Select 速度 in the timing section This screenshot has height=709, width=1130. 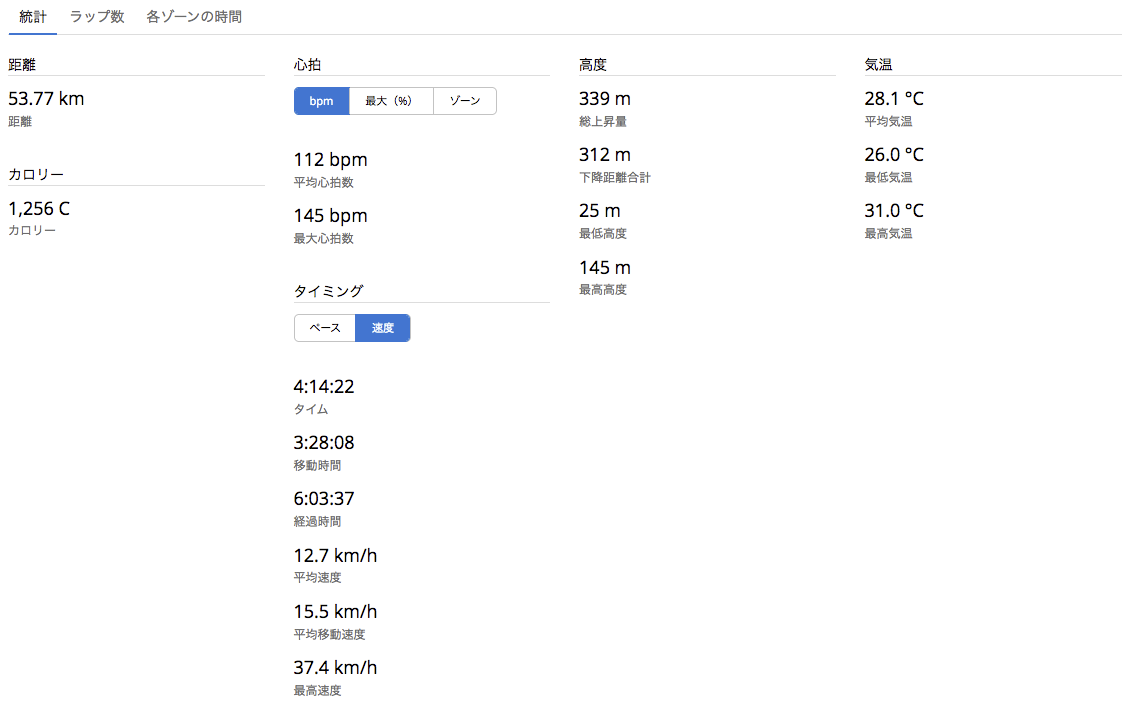(383, 328)
